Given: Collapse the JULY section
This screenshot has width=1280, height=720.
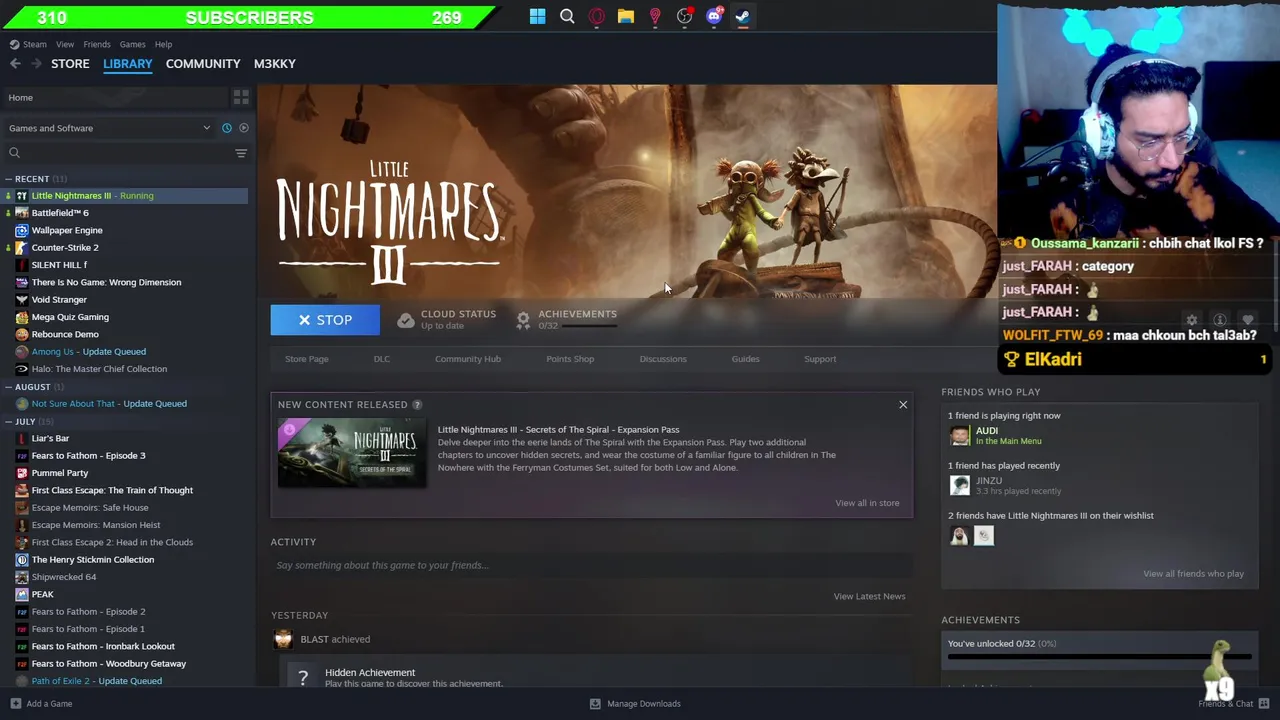Looking at the screenshot, I should [8, 422].
